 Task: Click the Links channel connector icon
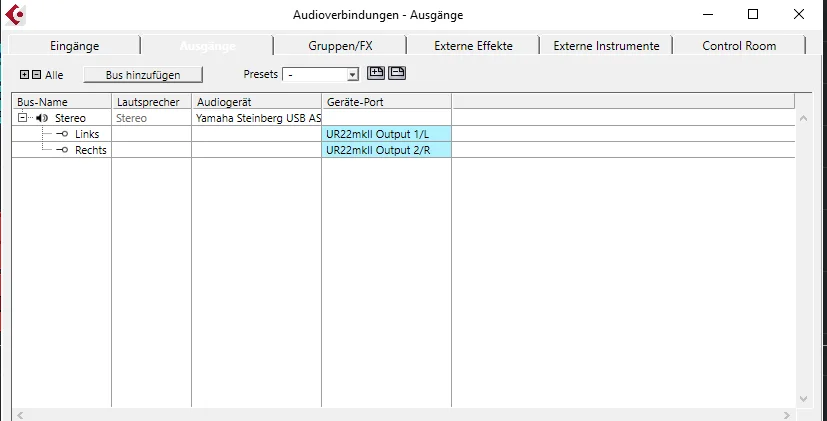(x=62, y=134)
